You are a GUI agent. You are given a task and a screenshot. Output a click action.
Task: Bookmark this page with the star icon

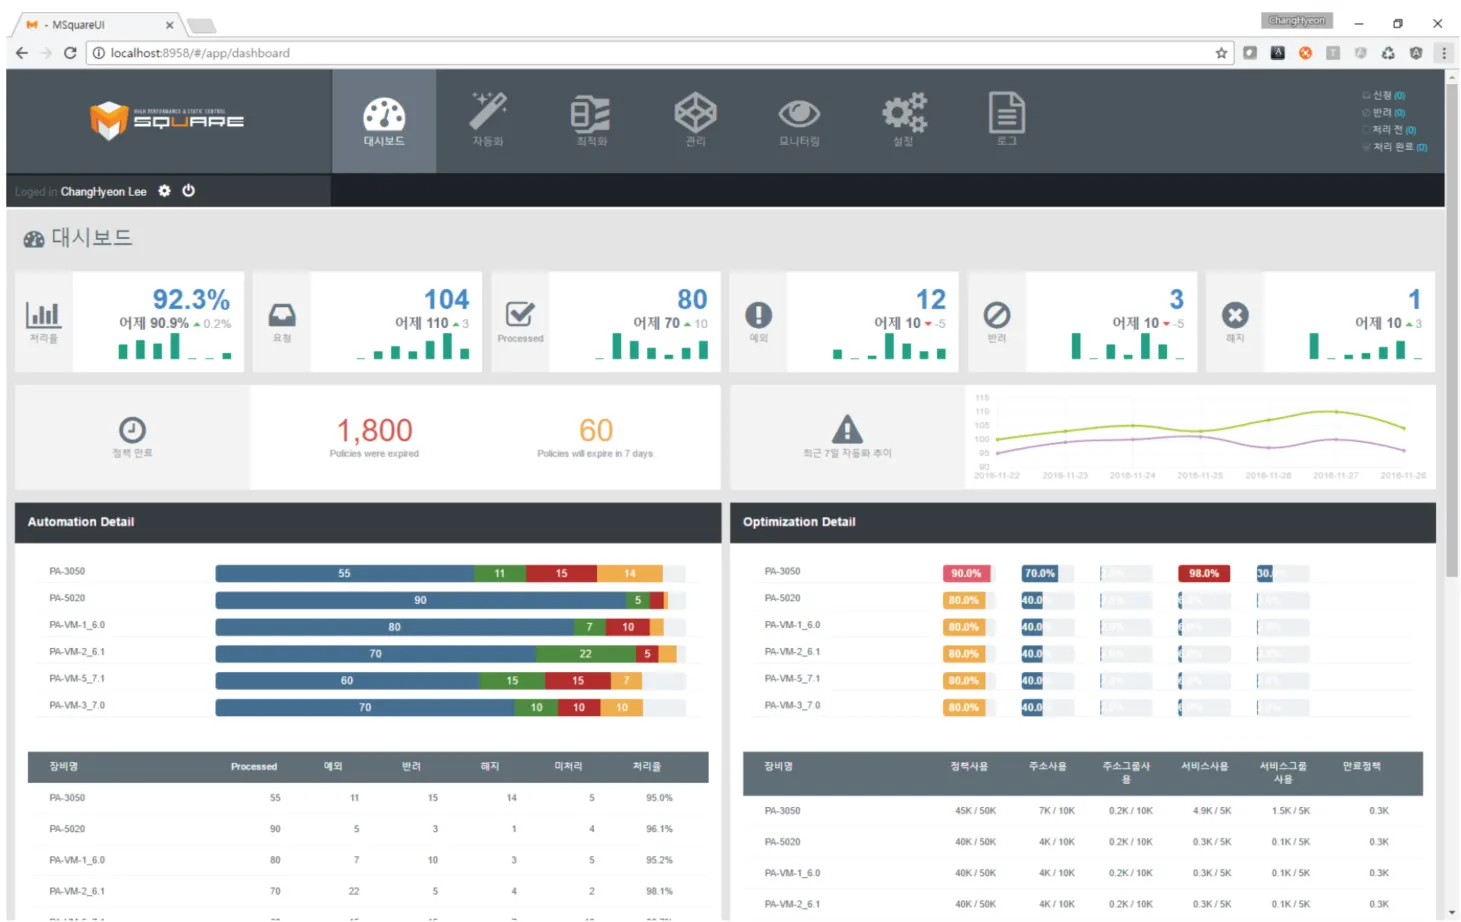(1221, 53)
